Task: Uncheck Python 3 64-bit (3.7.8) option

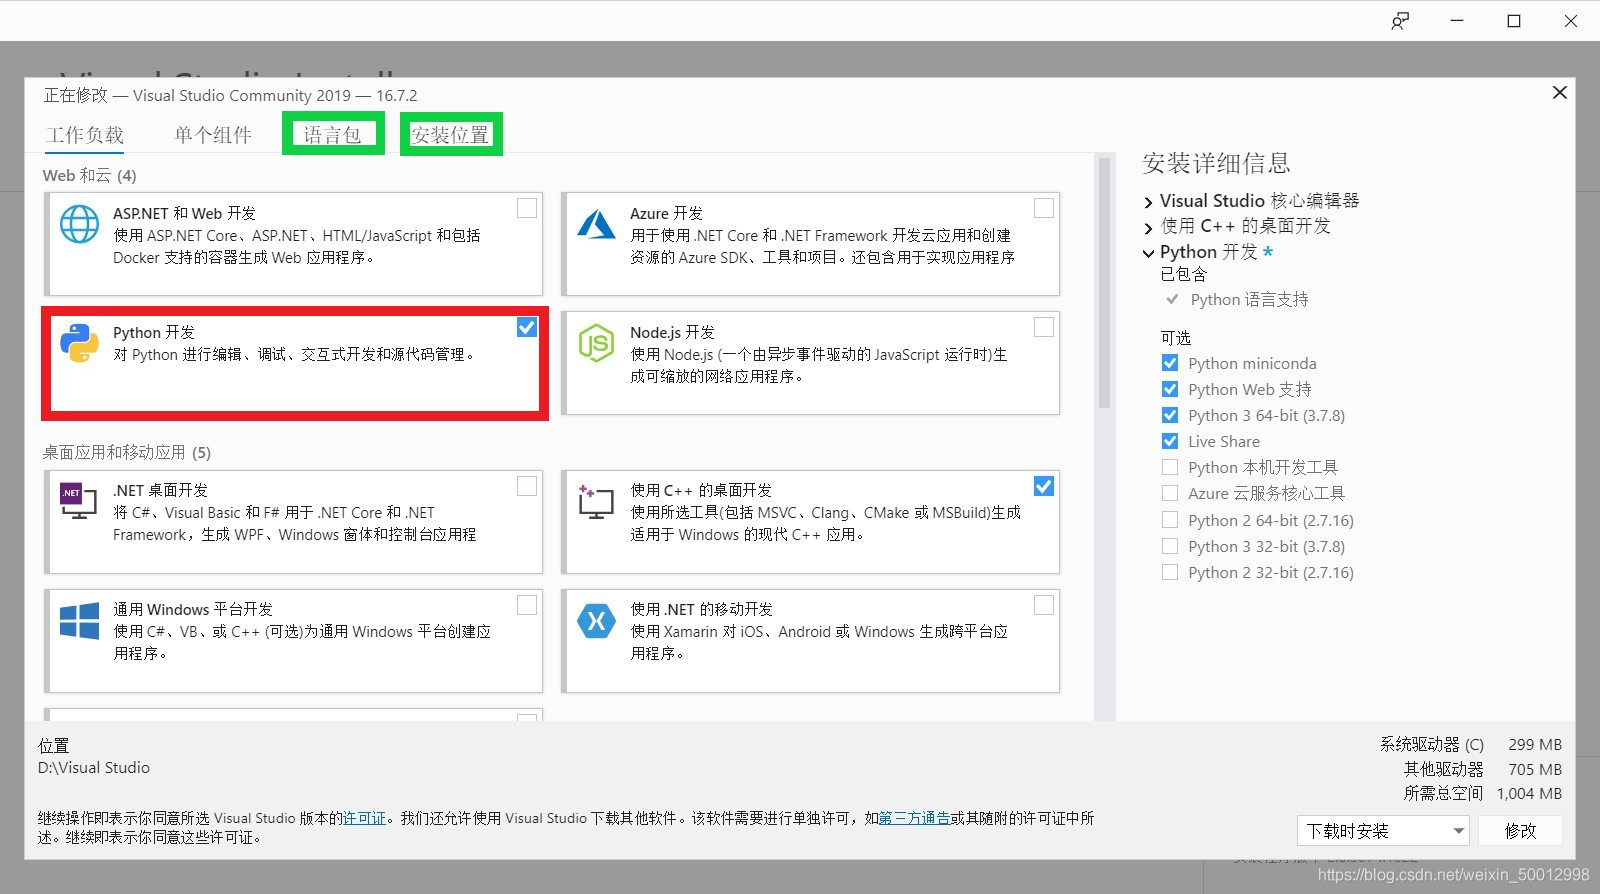Action: (1170, 415)
